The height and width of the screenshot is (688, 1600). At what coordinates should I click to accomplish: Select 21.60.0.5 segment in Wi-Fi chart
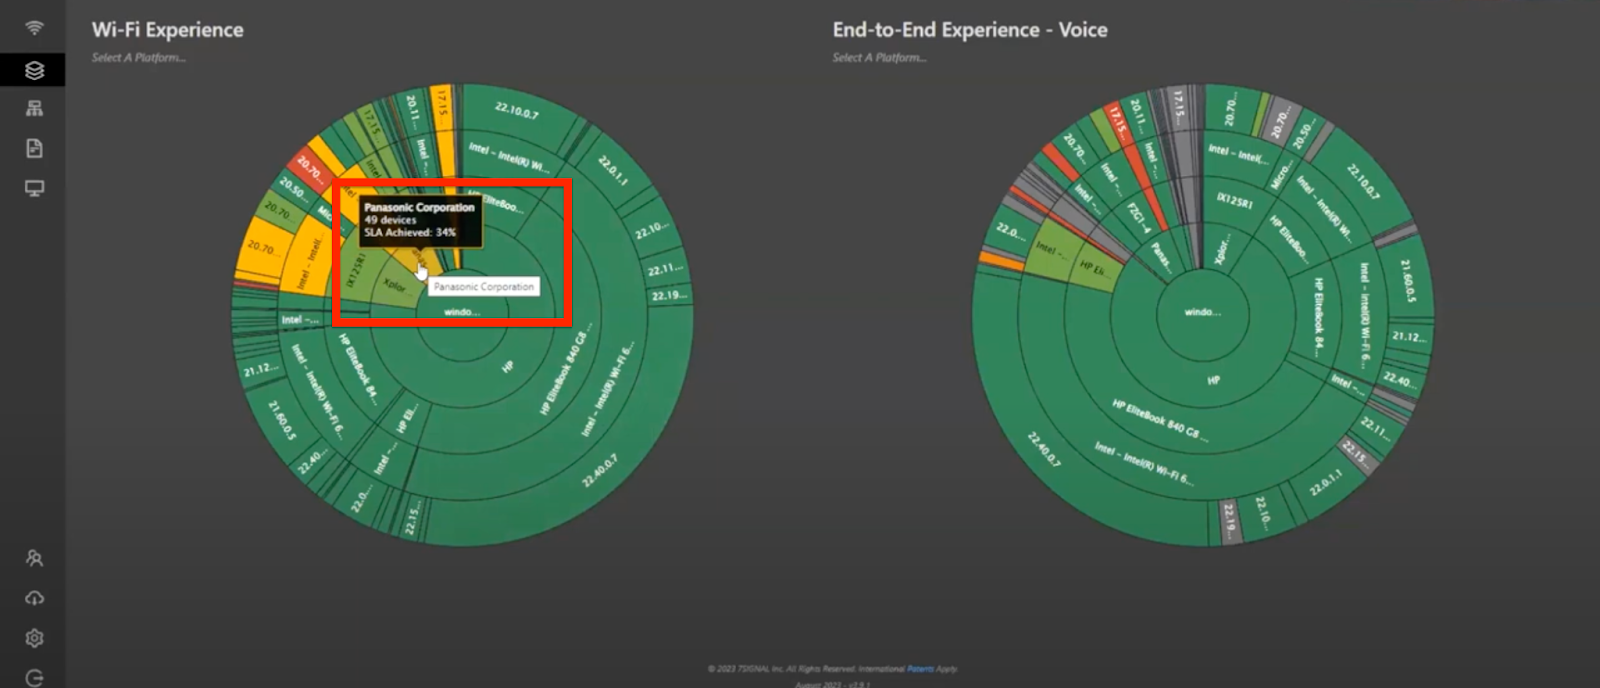click(282, 420)
